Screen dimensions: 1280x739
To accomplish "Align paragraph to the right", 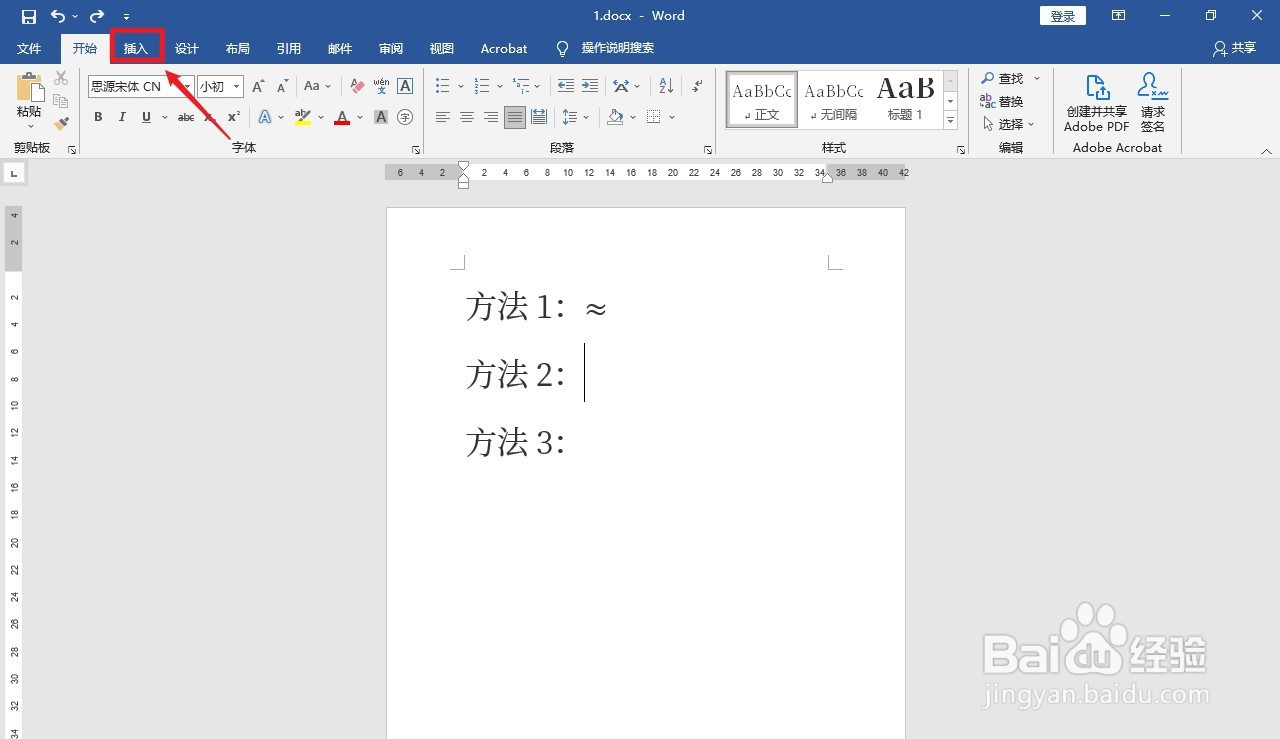I will tap(491, 117).
